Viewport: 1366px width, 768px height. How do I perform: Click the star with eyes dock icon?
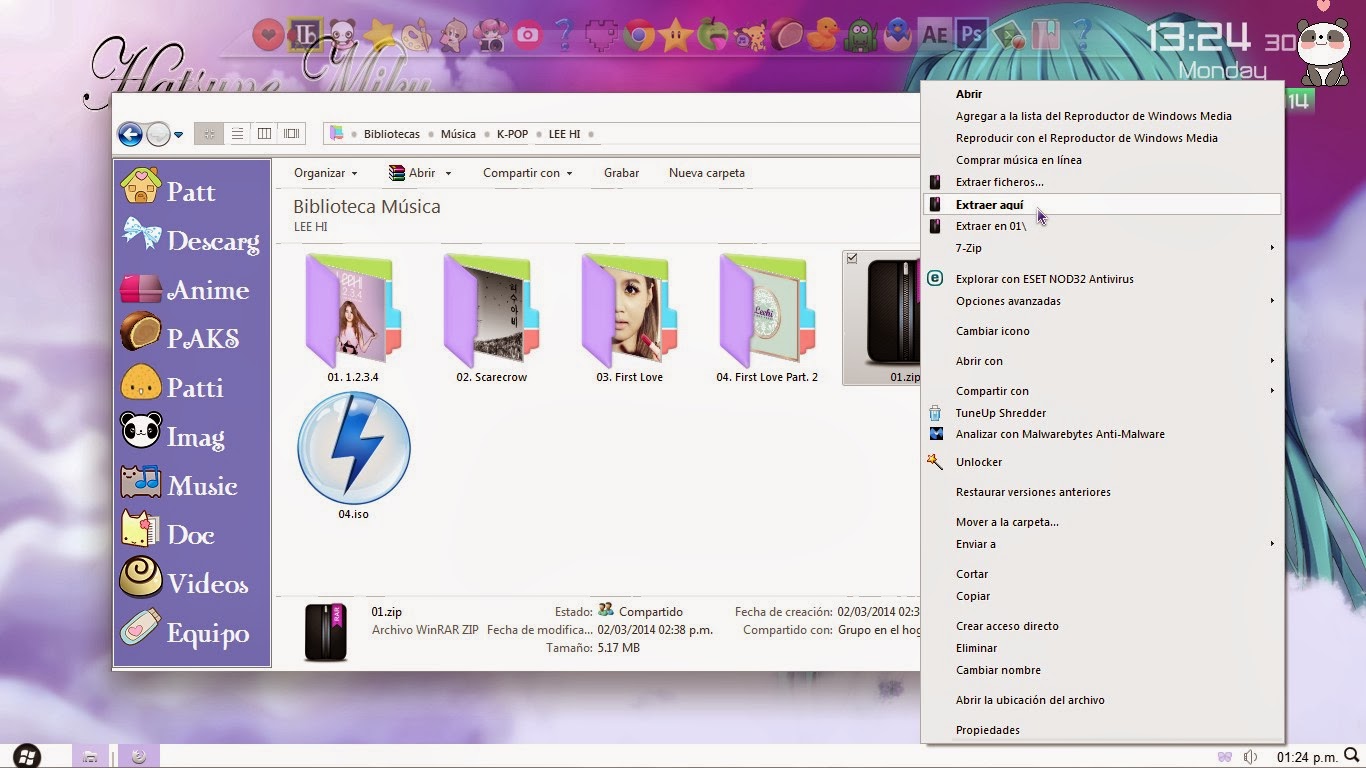point(676,36)
